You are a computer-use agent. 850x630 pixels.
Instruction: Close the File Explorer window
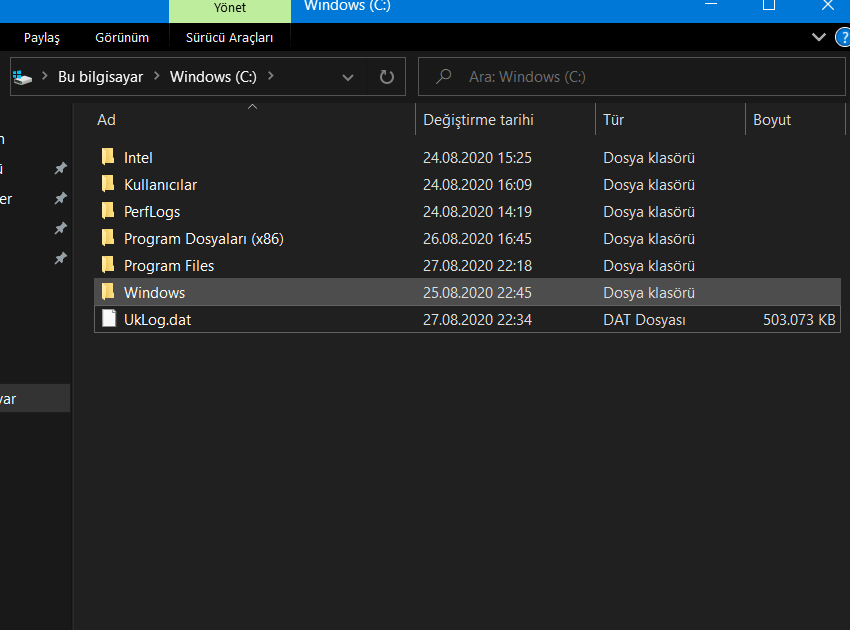tap(828, 5)
